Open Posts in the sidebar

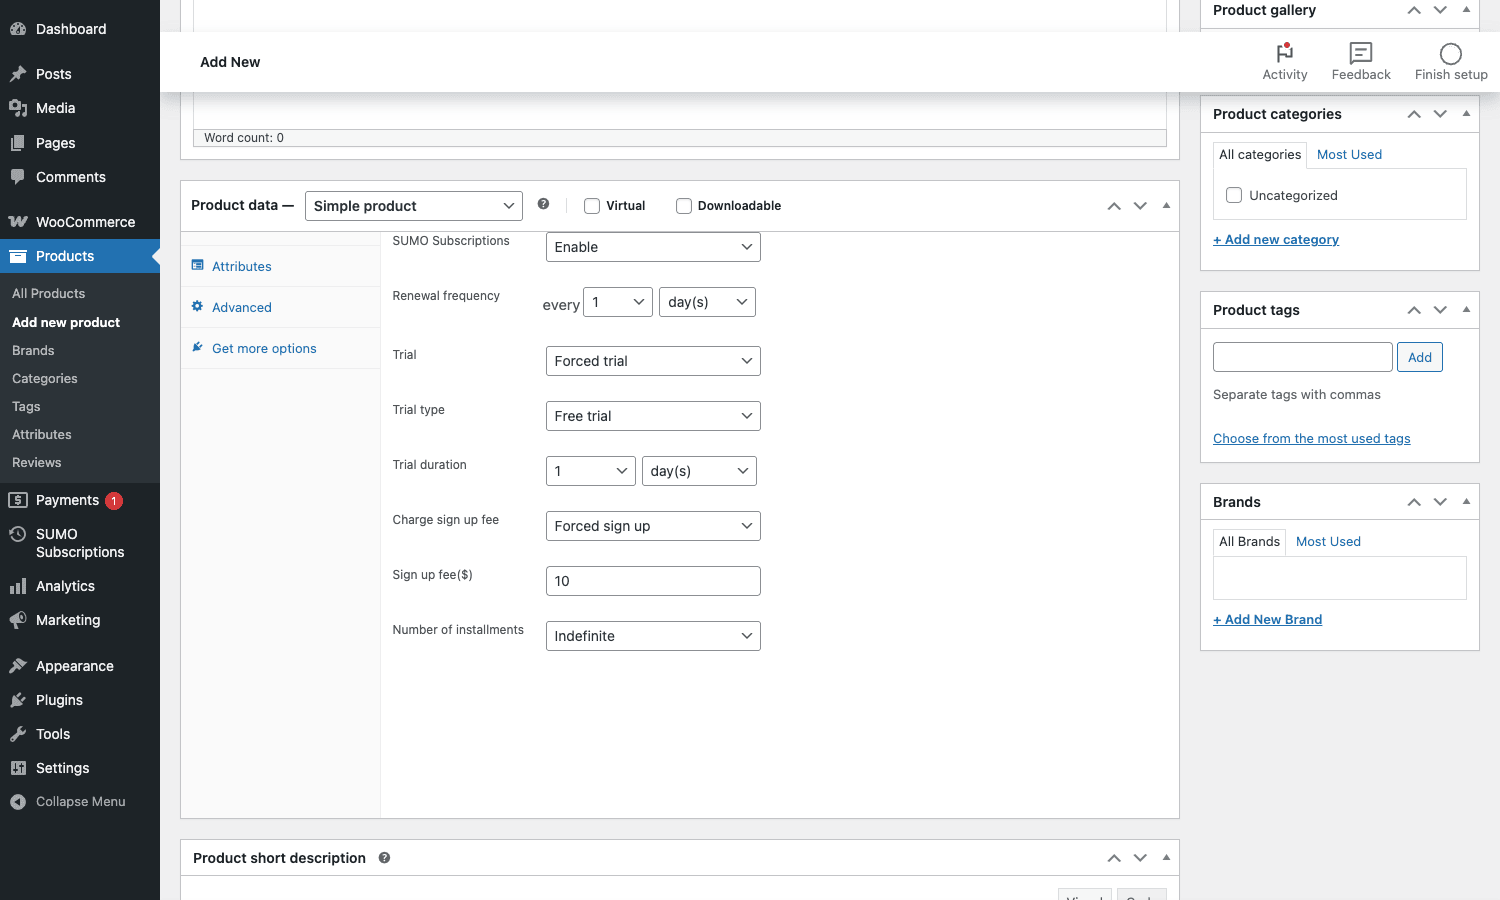coord(80,74)
